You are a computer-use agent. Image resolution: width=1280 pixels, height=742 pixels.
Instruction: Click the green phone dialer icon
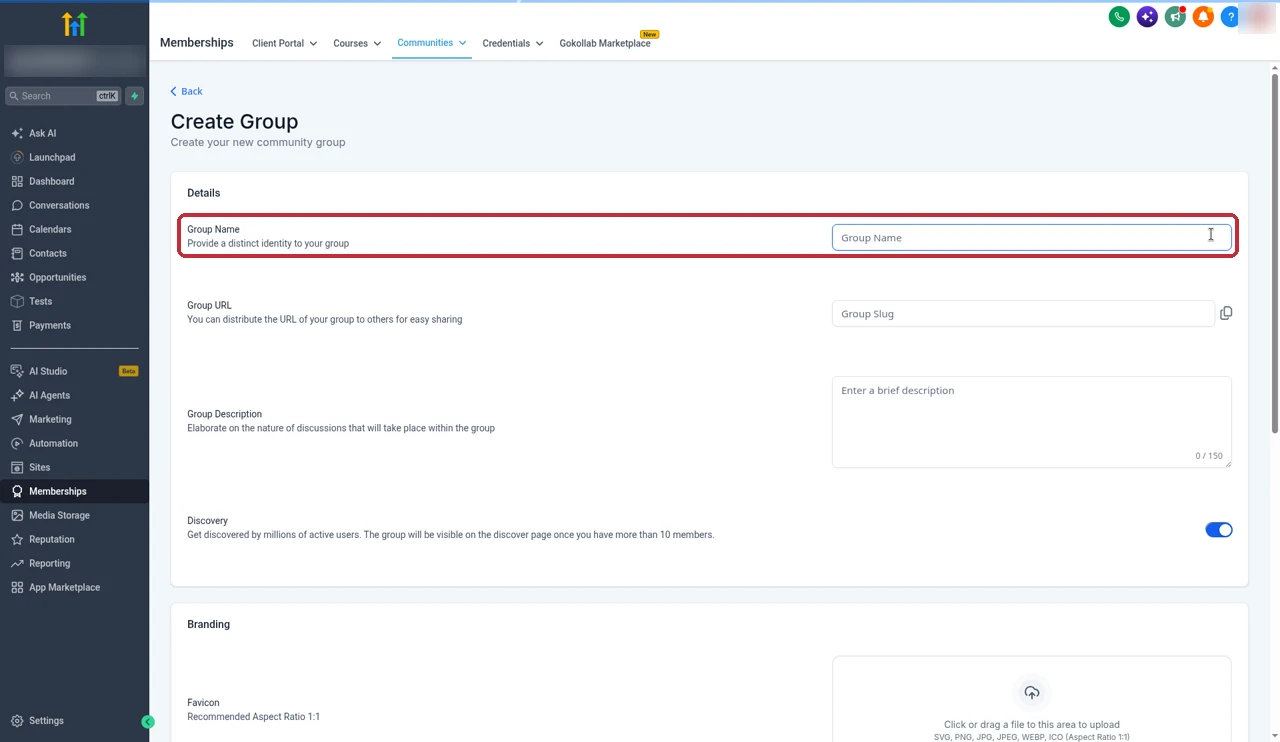(x=1119, y=17)
